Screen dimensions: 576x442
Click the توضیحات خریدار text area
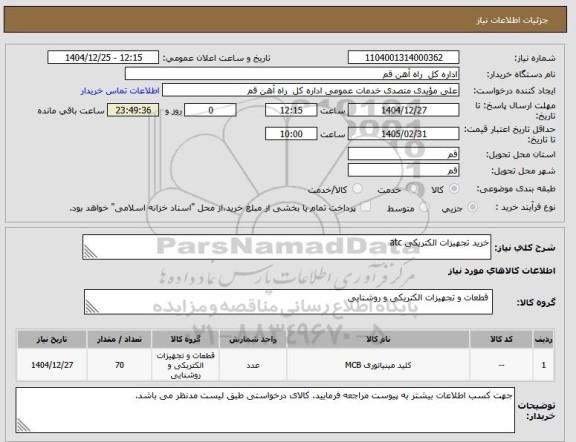(x=265, y=410)
